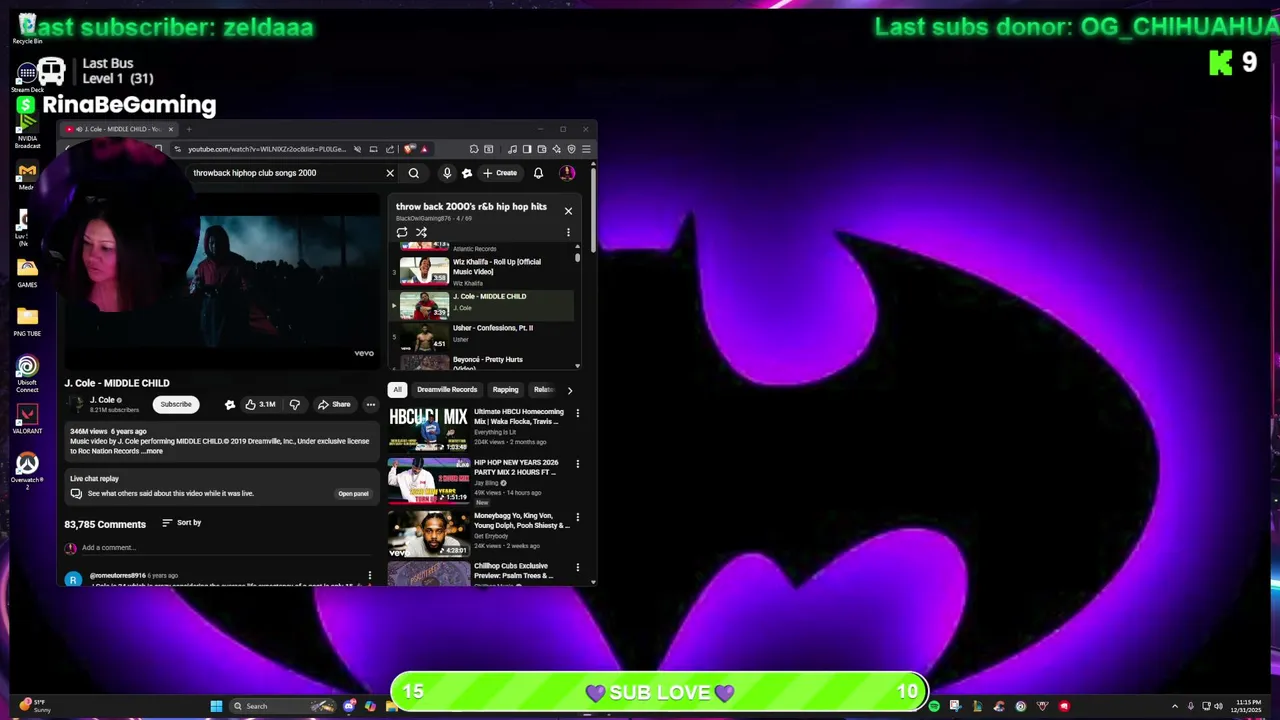This screenshot has height=720, width=1280.
Task: Click the Brave Shields lion icon
Action: (409, 150)
